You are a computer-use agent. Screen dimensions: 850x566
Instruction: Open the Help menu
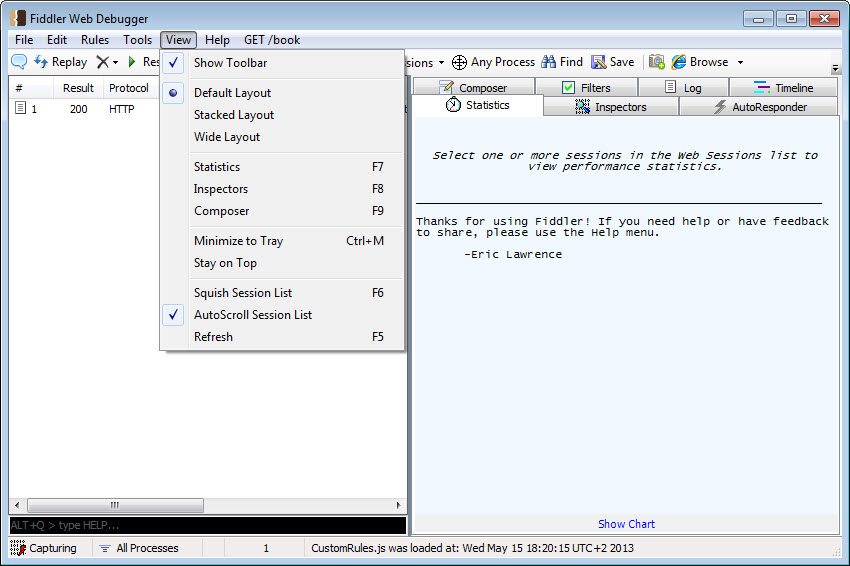(217, 40)
